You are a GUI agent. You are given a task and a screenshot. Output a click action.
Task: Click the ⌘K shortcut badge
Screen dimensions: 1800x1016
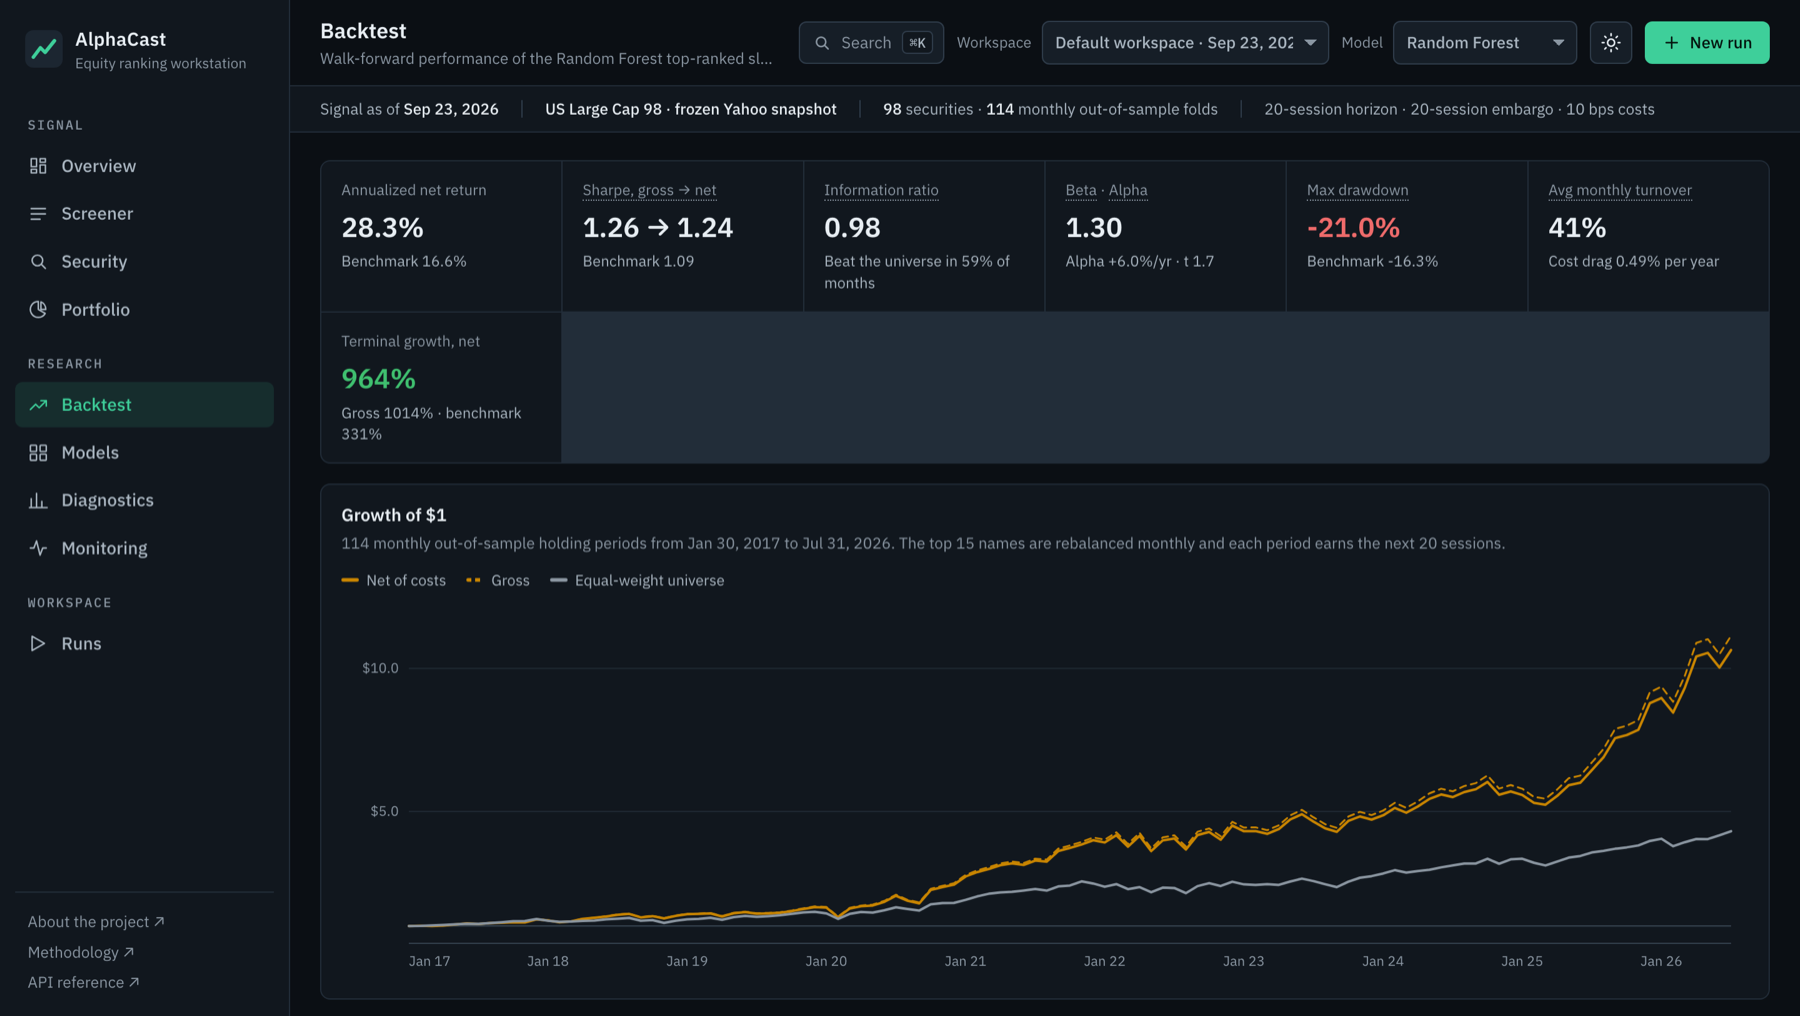917,43
